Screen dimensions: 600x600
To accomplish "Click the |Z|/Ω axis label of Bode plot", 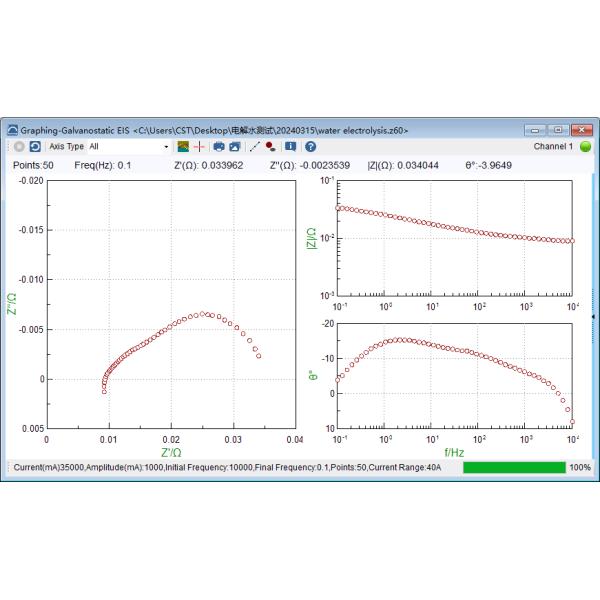I will pos(312,238).
